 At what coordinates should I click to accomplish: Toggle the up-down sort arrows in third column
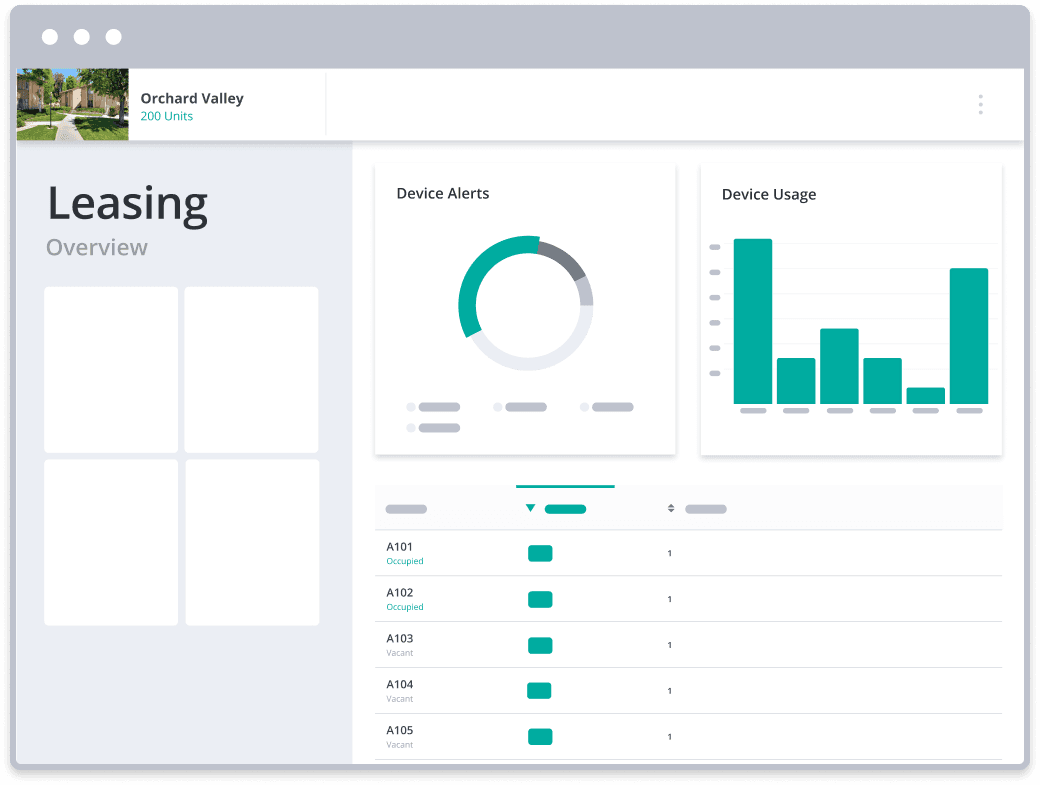pos(671,508)
